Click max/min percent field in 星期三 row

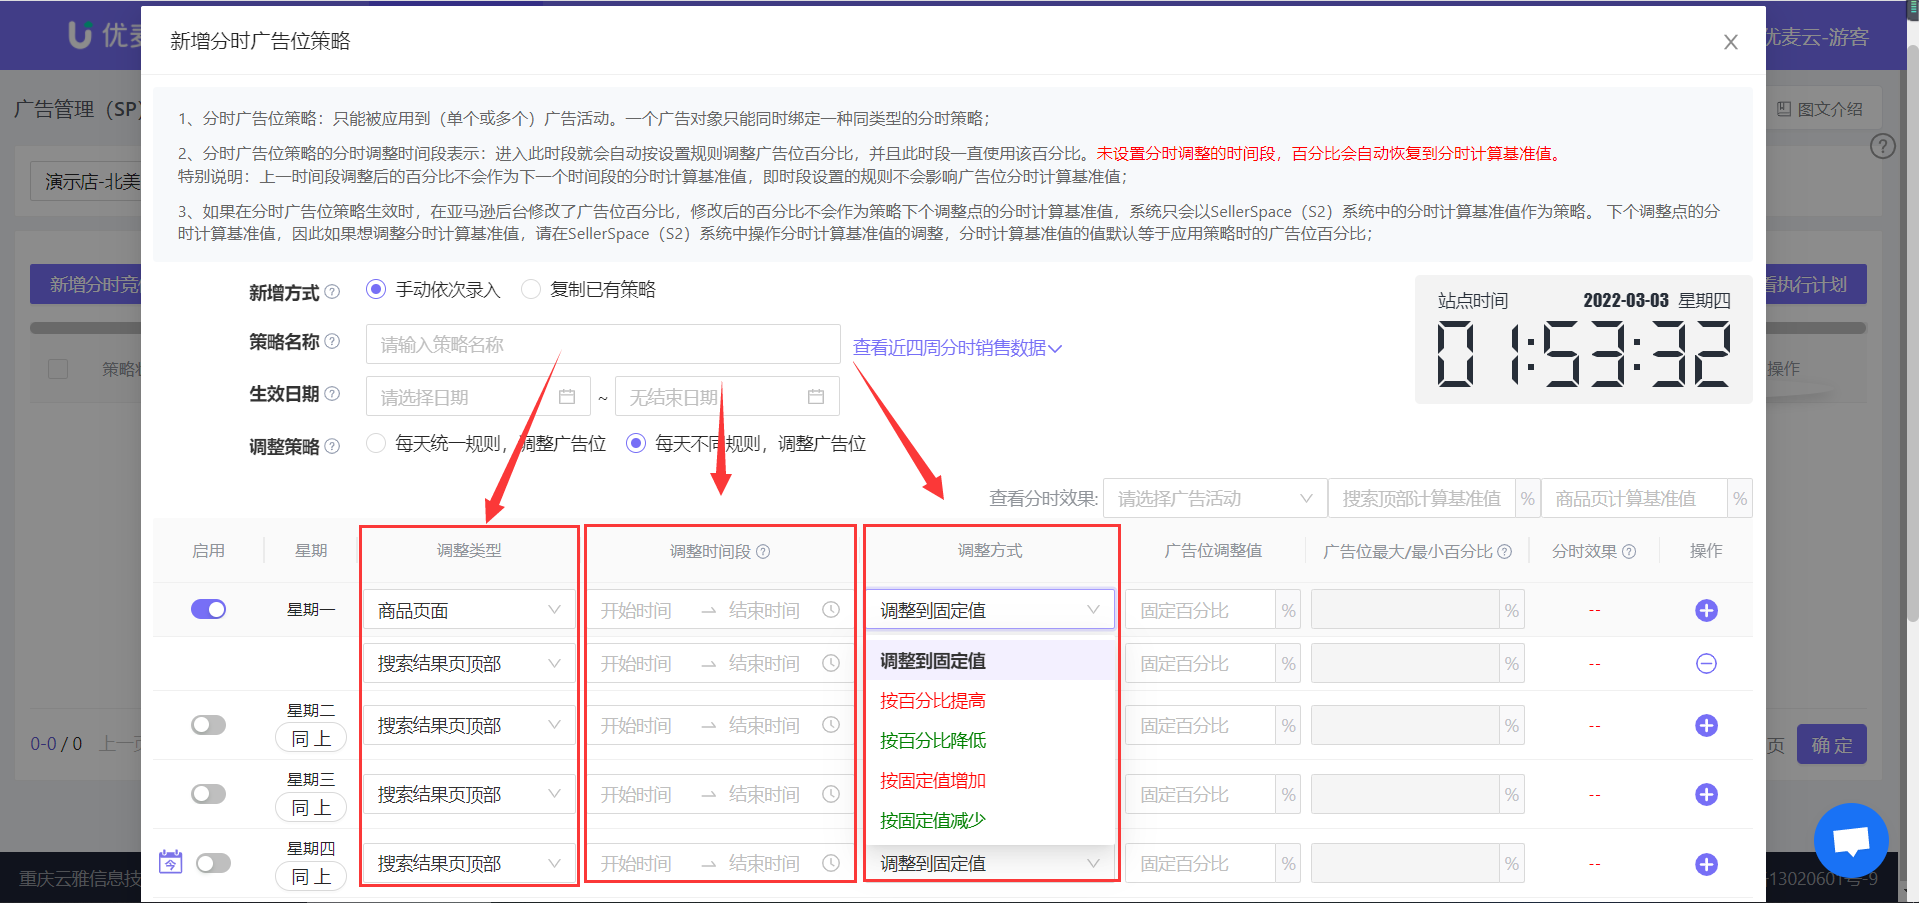point(1405,794)
